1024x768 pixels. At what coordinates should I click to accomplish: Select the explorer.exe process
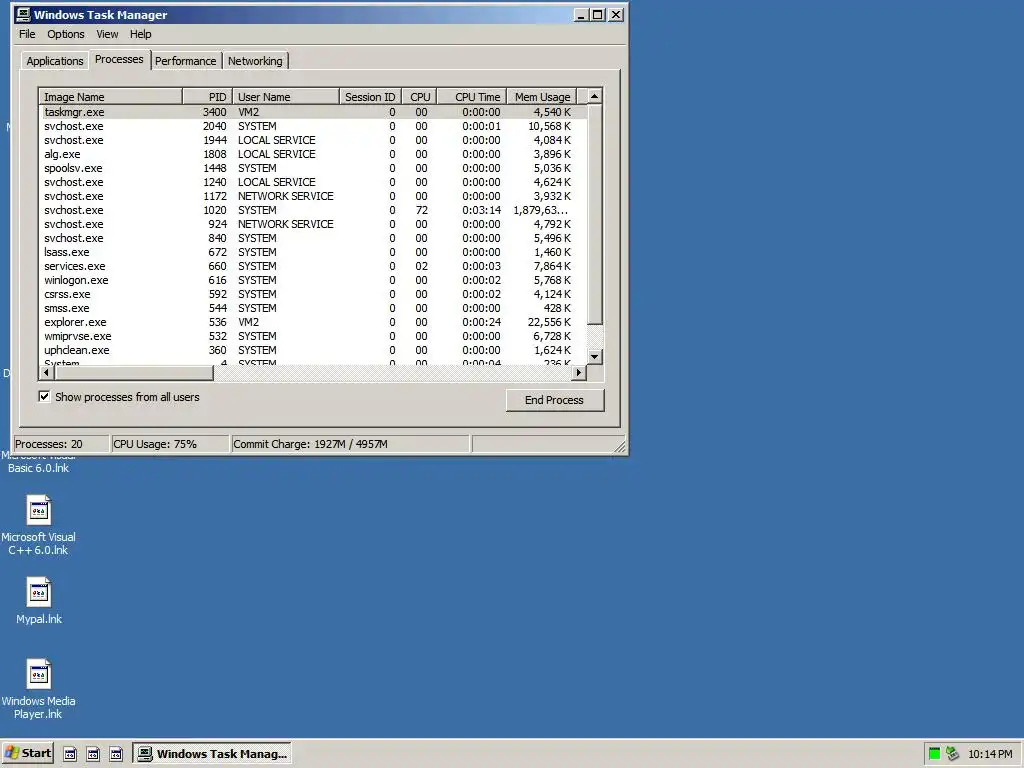tap(313, 323)
